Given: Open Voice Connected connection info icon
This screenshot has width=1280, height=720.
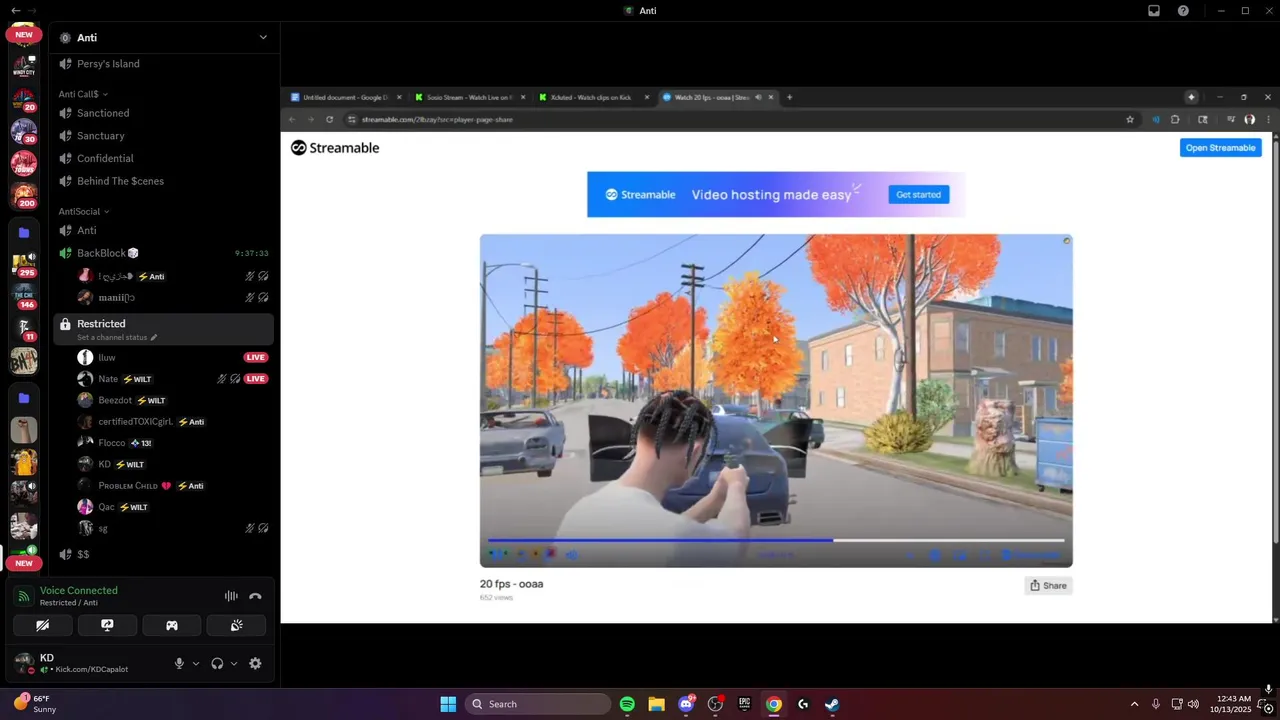Looking at the screenshot, I should point(24,596).
